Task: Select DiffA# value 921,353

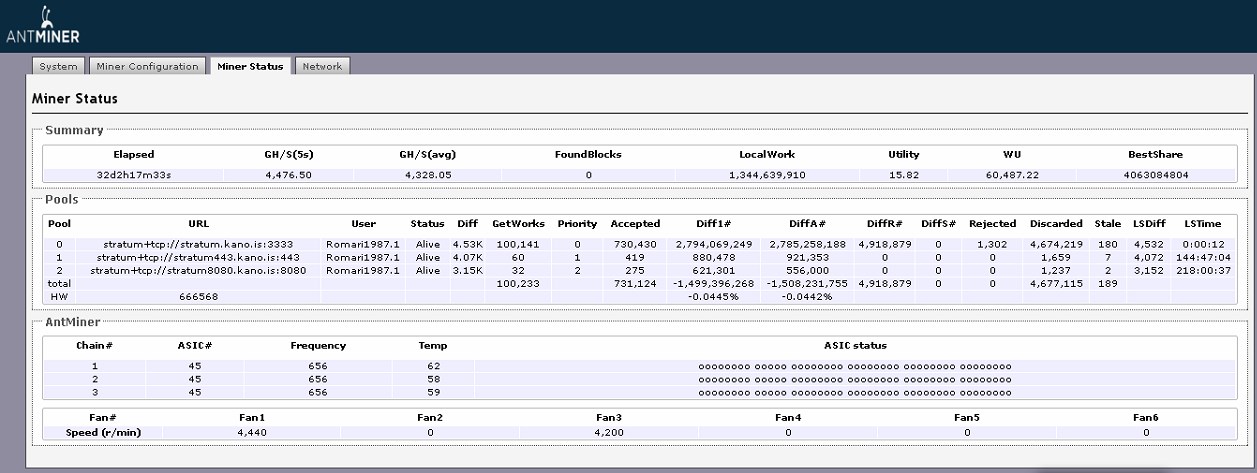Action: click(x=808, y=257)
